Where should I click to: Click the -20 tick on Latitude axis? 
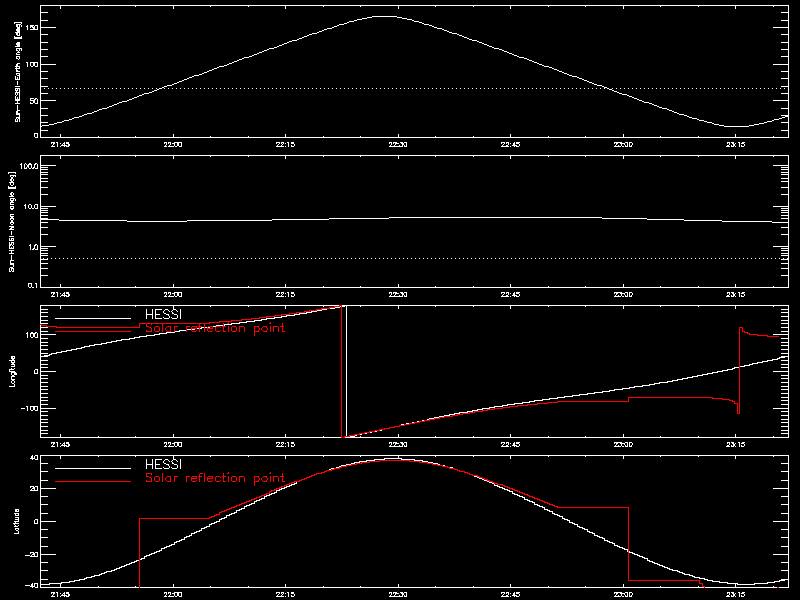[32, 554]
